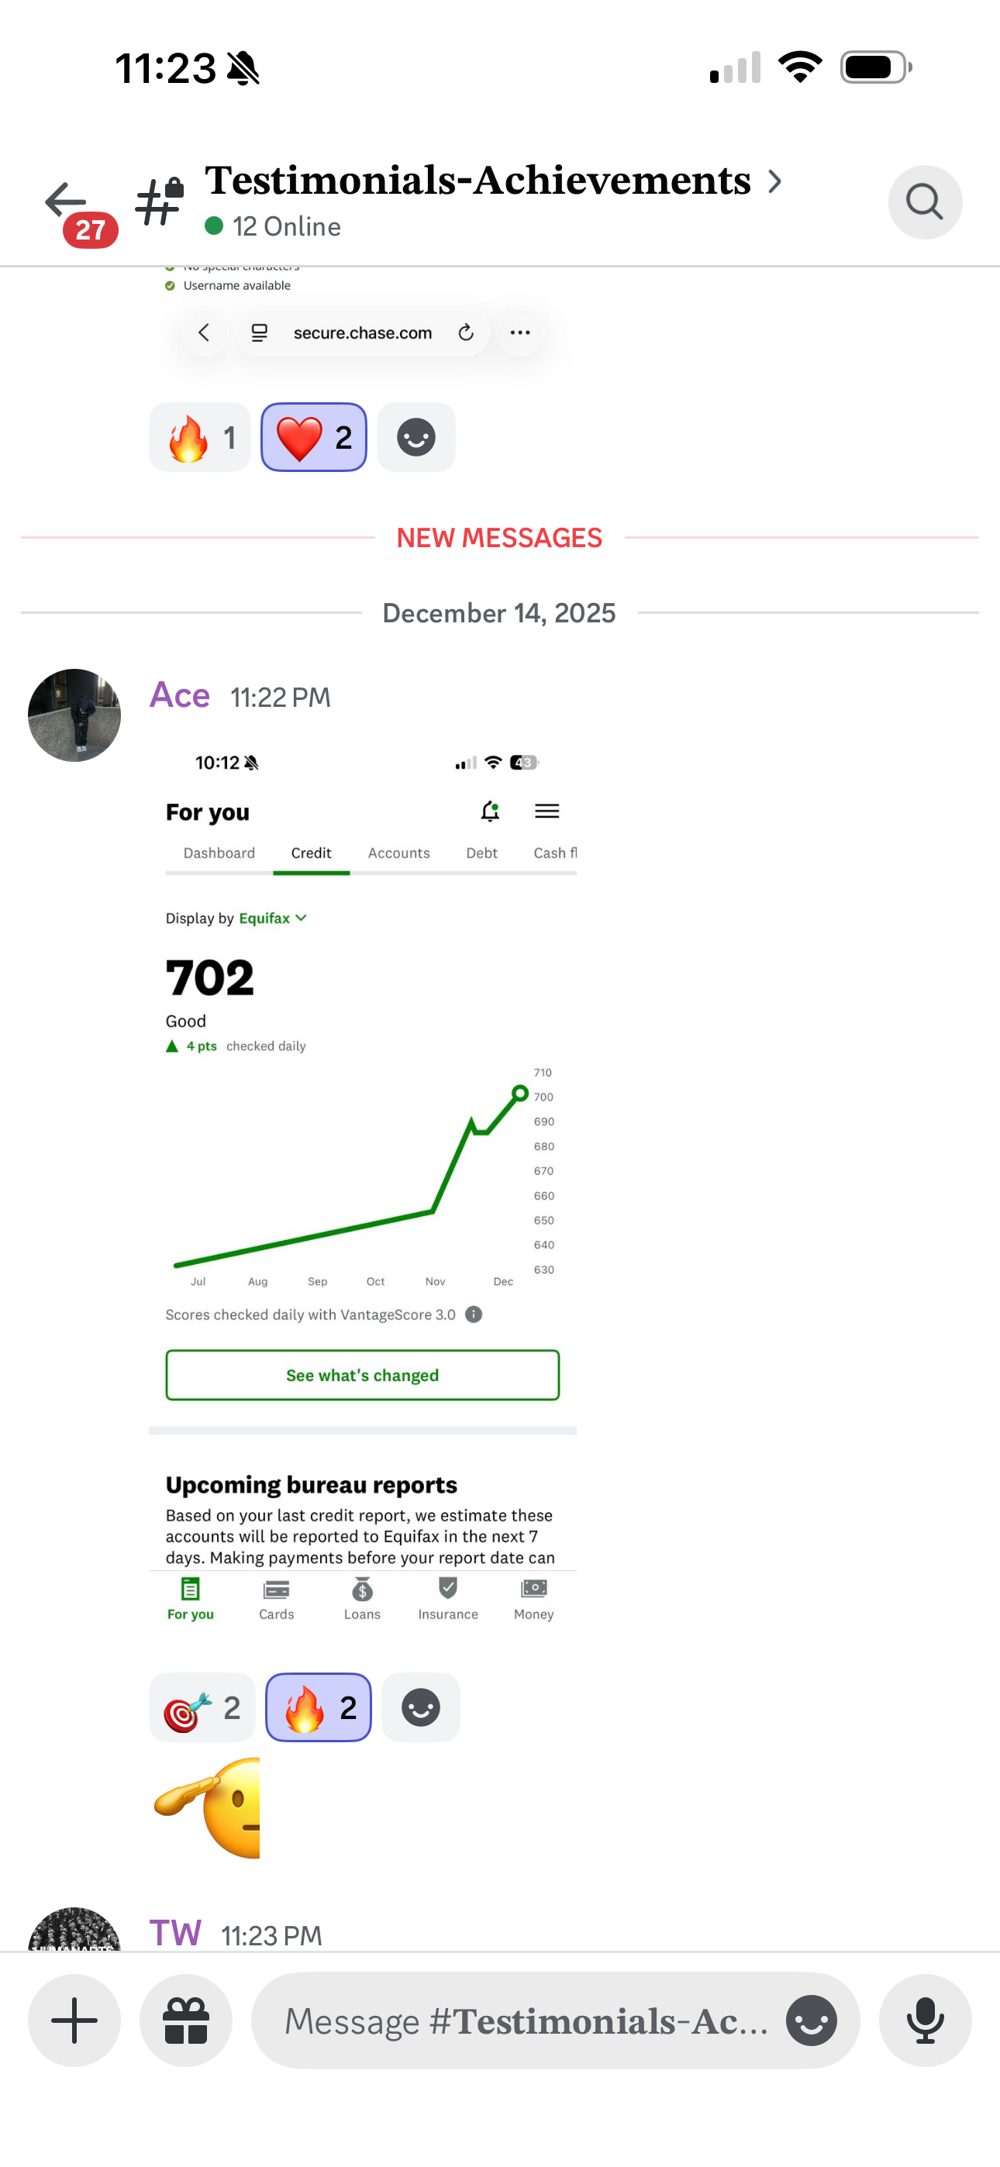
Task: Open emoji picker in message field
Action: tap(811, 2020)
